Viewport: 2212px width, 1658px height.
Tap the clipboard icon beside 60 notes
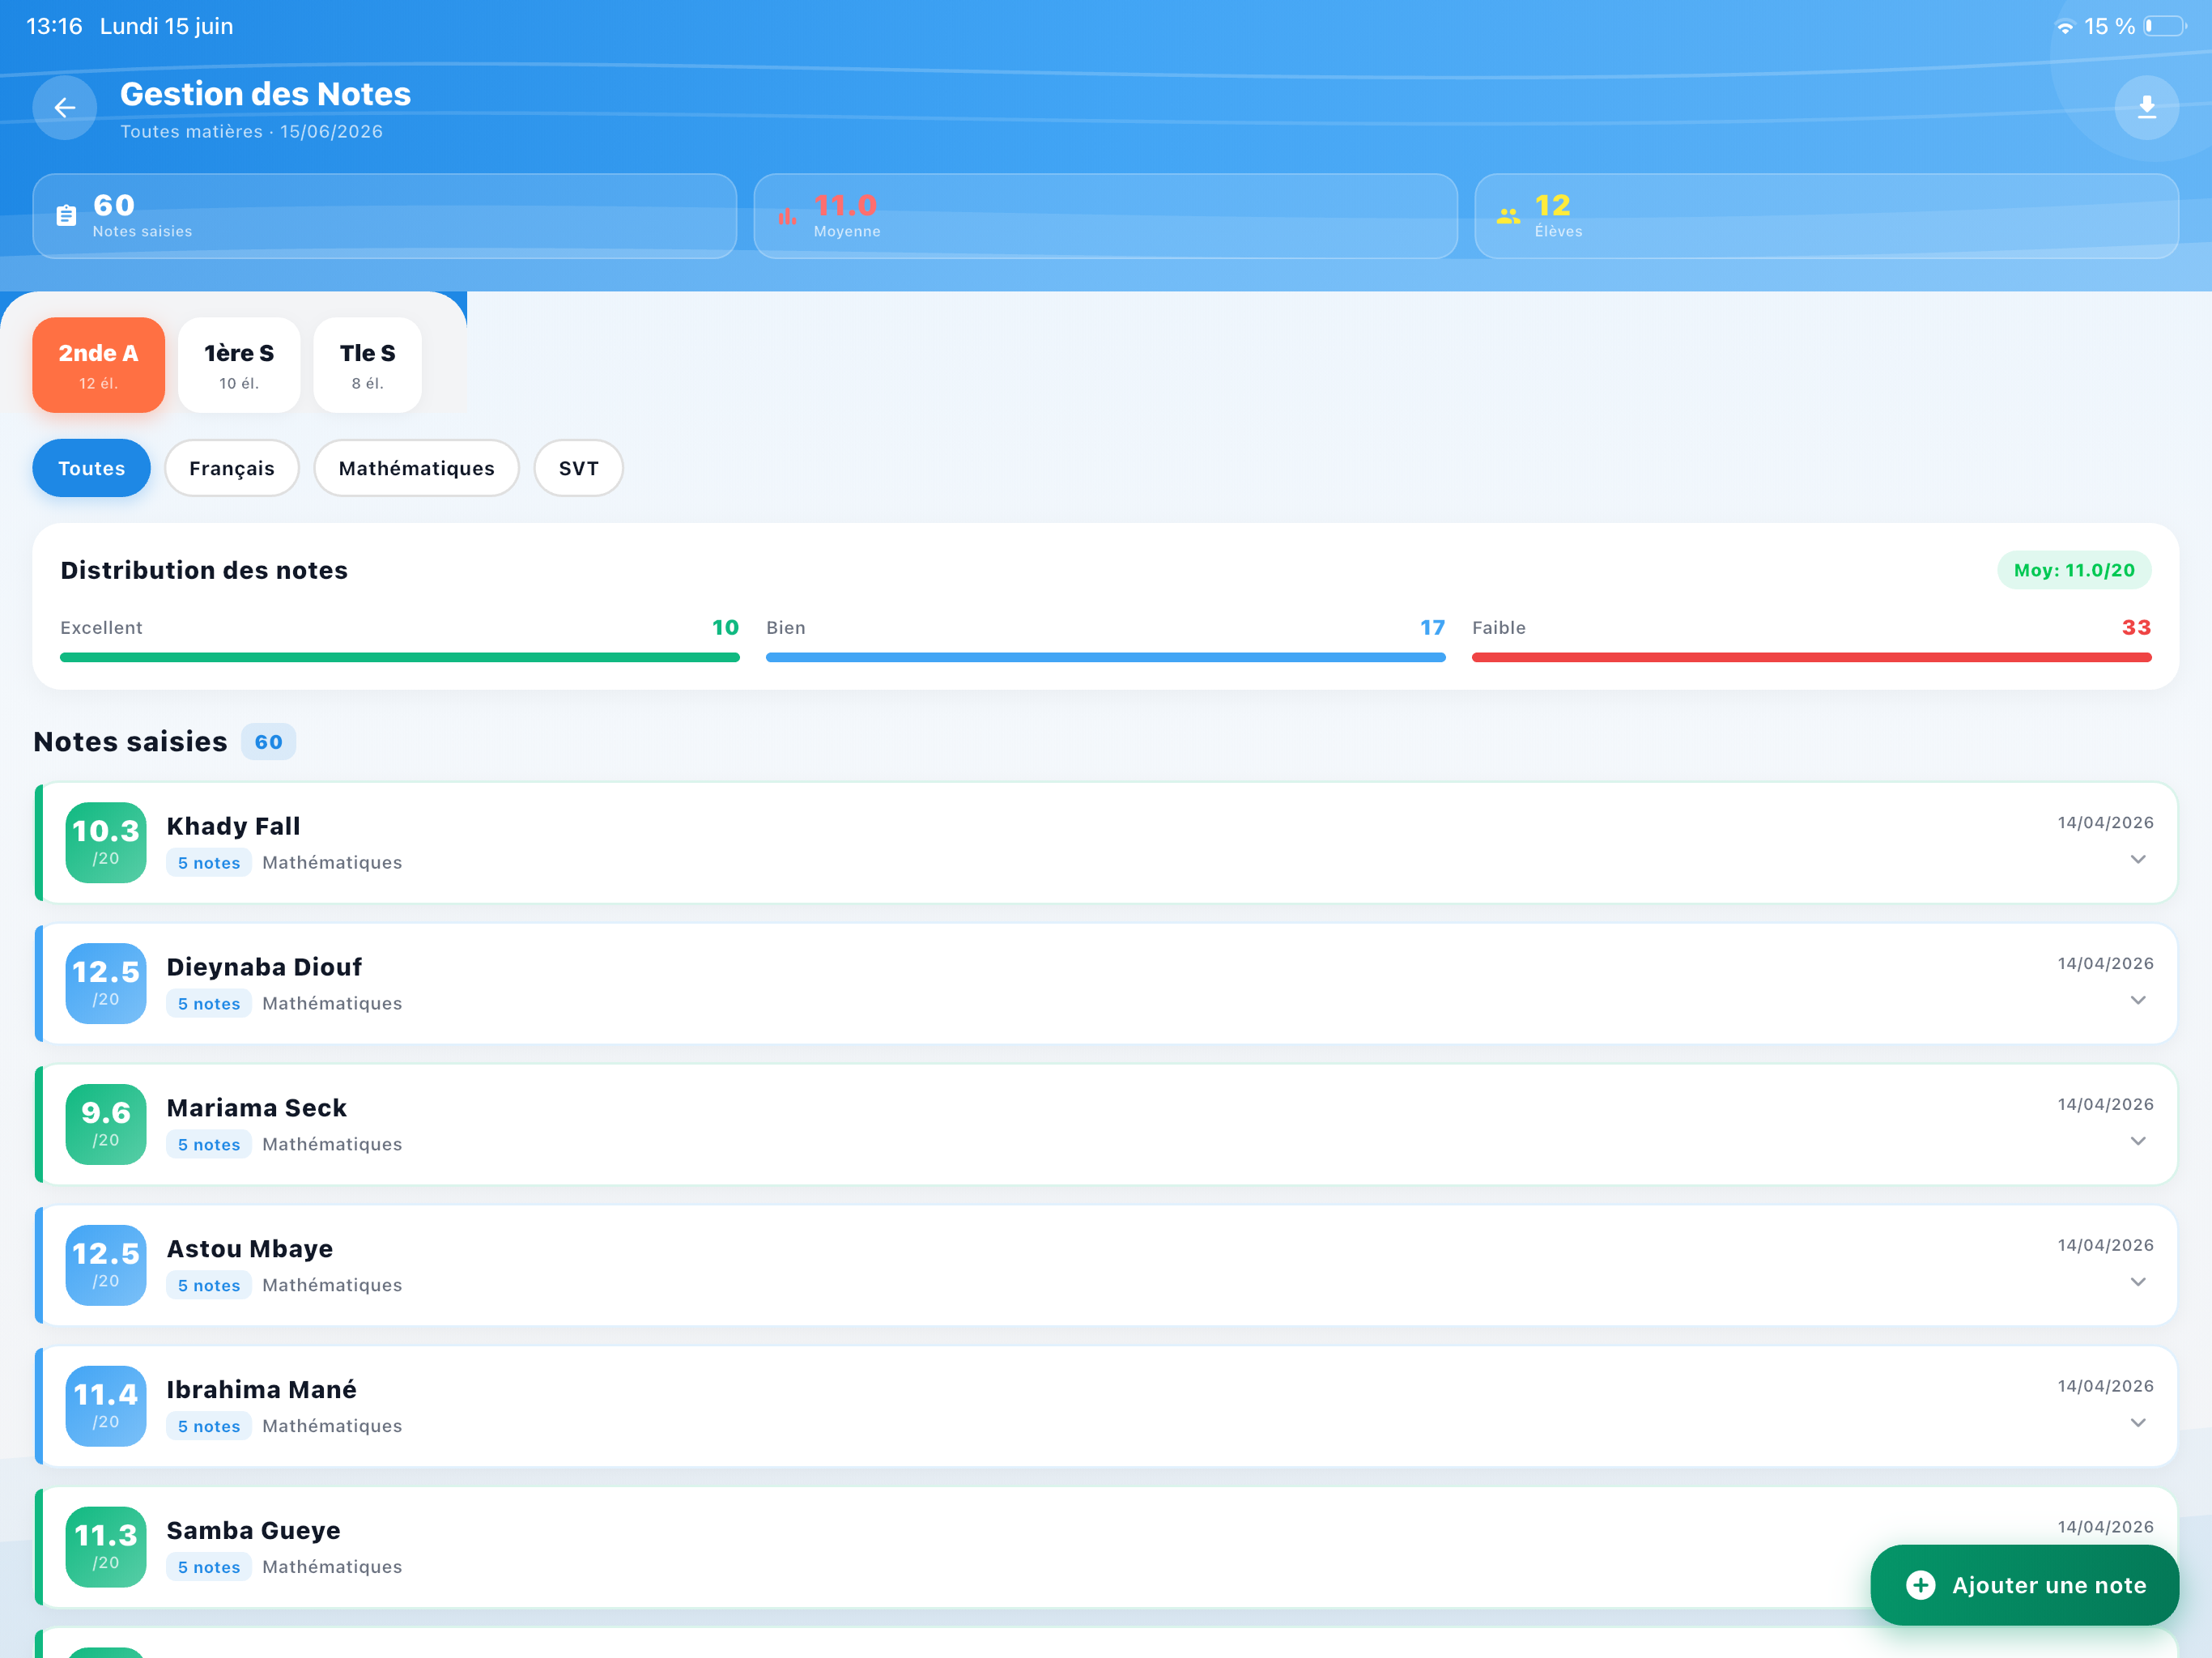coord(66,215)
